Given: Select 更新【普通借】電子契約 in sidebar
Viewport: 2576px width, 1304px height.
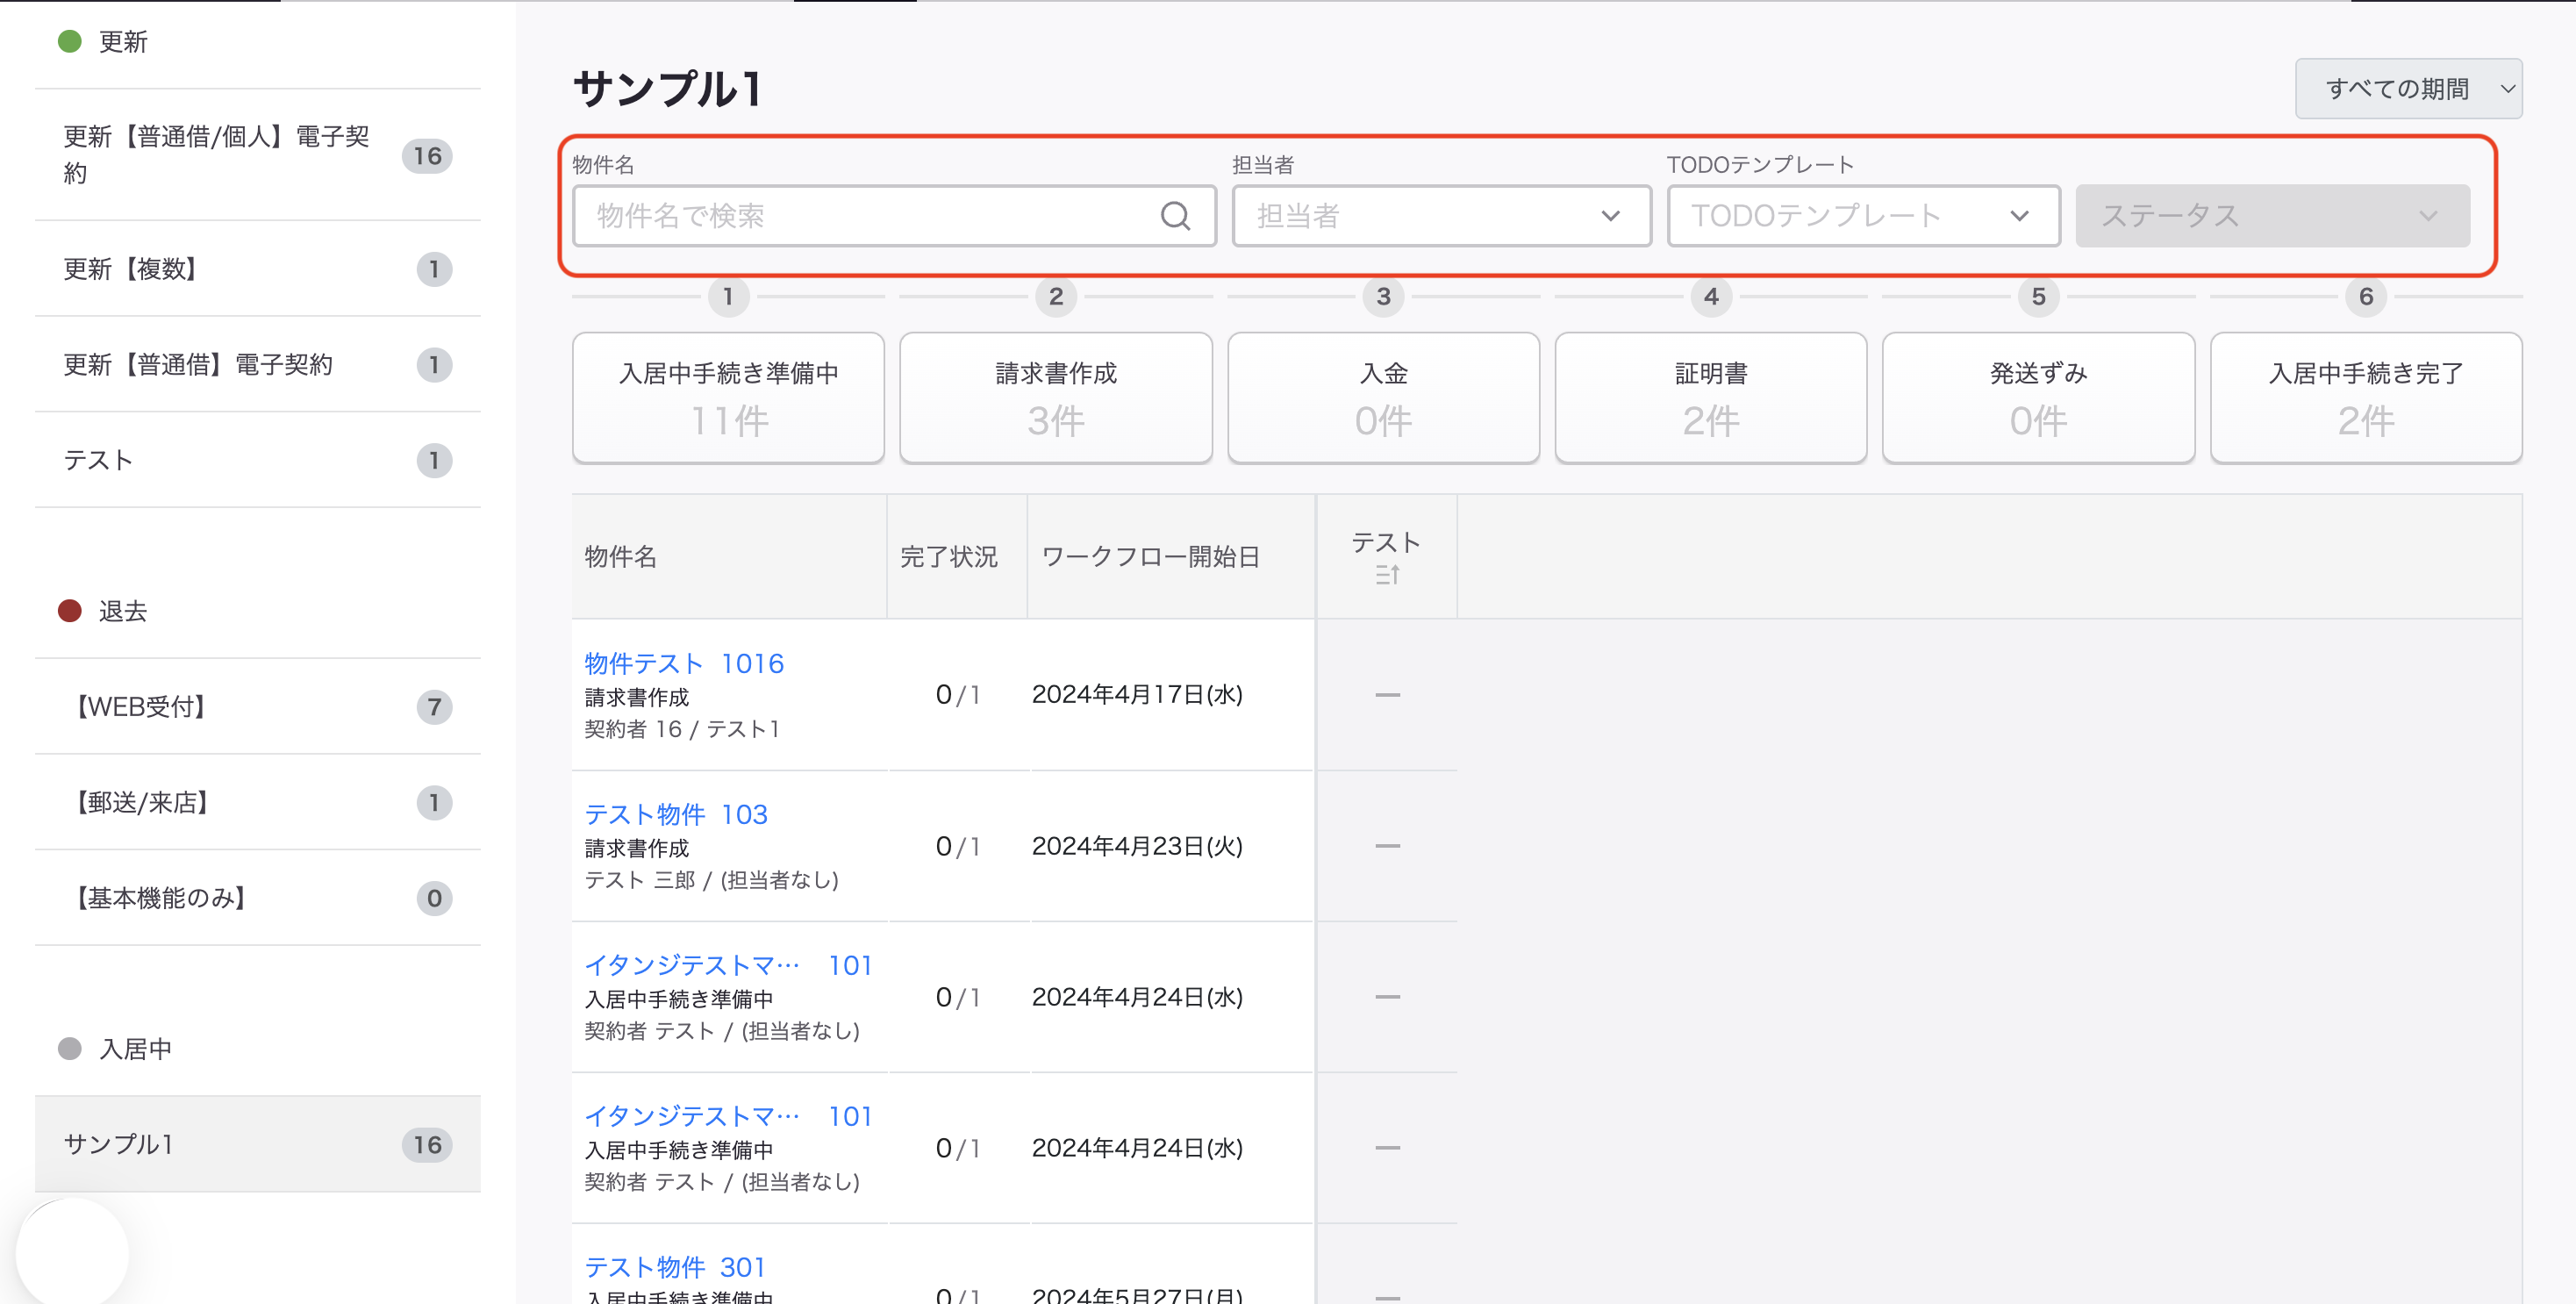Looking at the screenshot, I should coord(257,365).
